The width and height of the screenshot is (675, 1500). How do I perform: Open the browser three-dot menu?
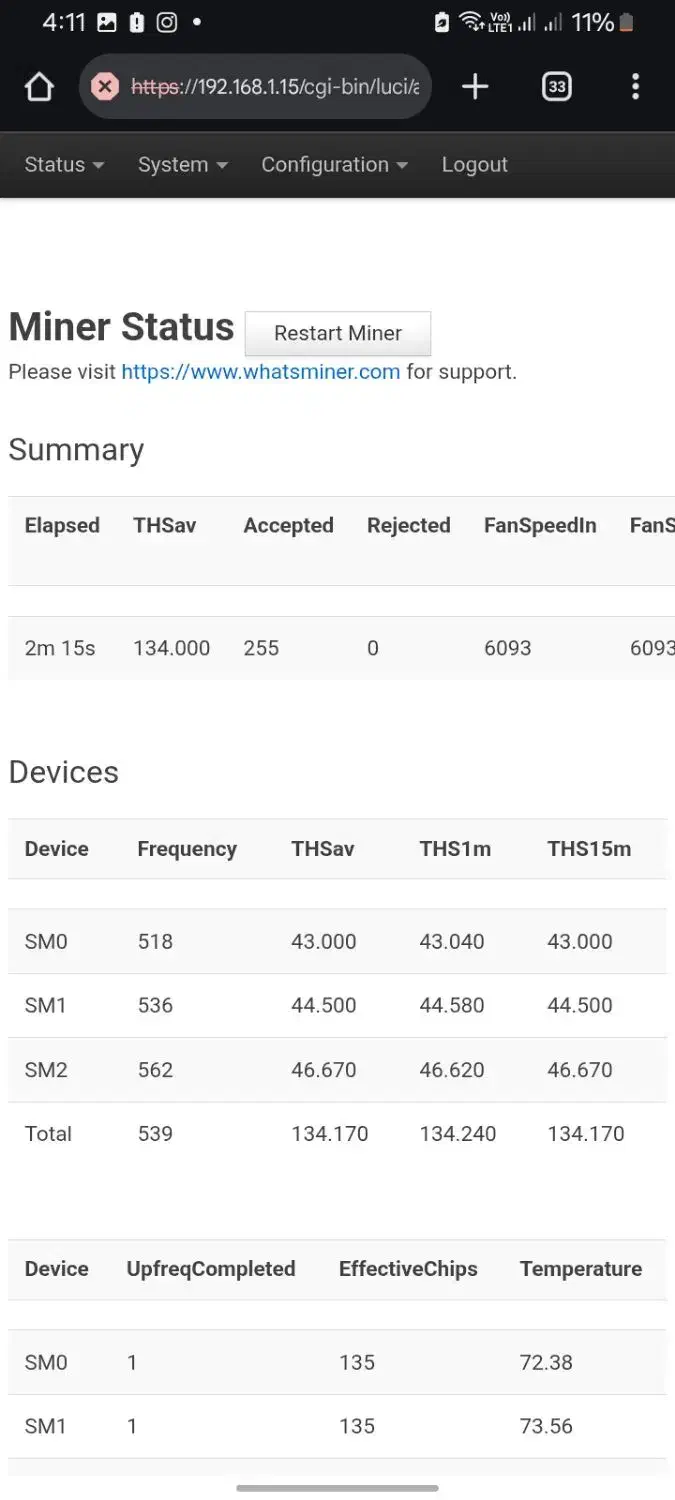[635, 87]
